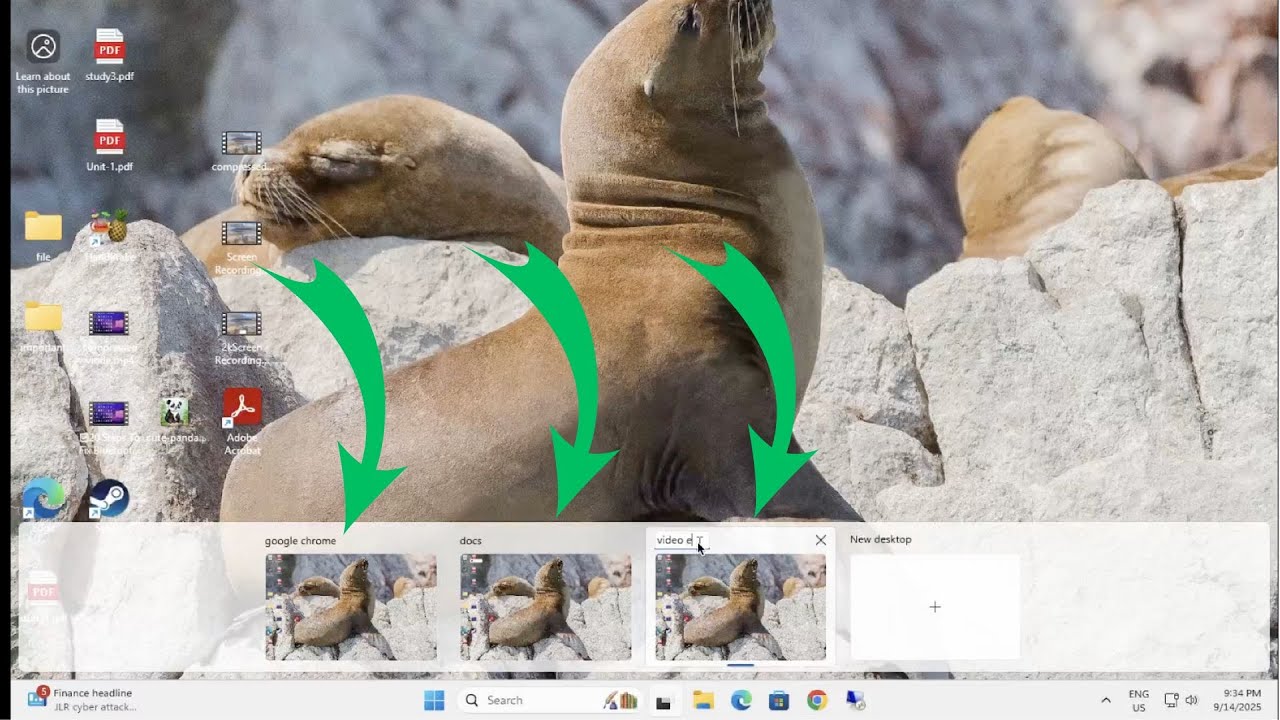Switch to the 'docs' desktop thumbnail
The height and width of the screenshot is (720, 1280).
coord(546,607)
